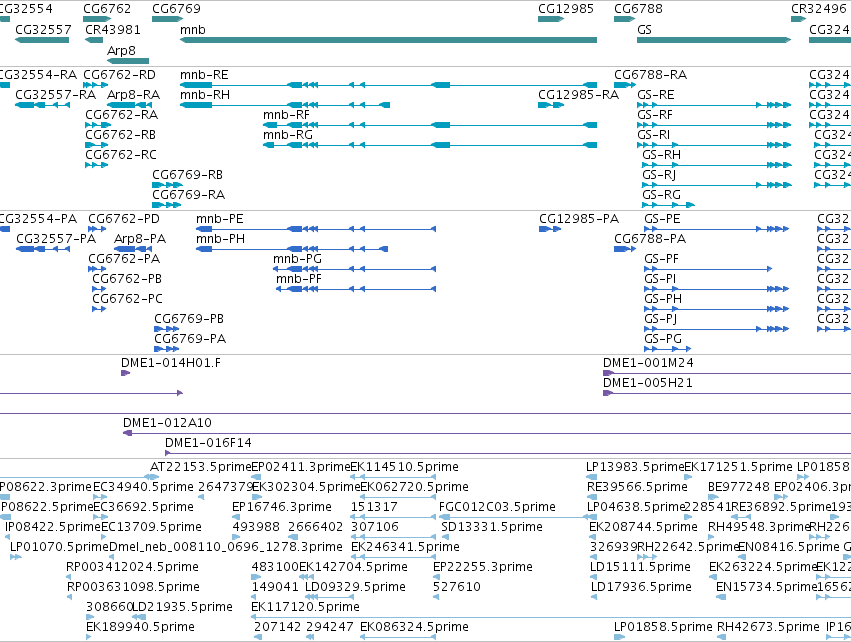Image resolution: width=851 pixels, height=642 pixels.
Task: Click the CG6762 gene label
Action: coord(107,9)
